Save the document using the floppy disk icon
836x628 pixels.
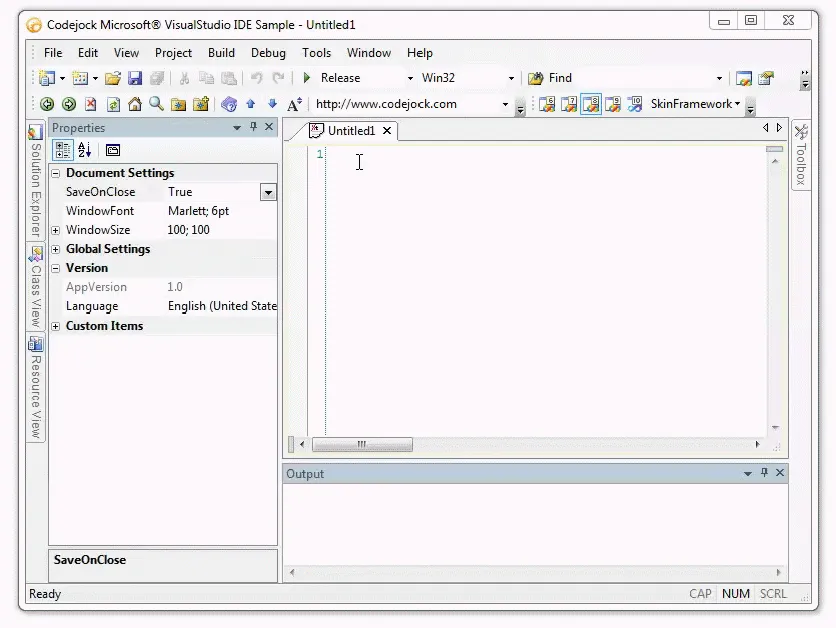pos(134,78)
